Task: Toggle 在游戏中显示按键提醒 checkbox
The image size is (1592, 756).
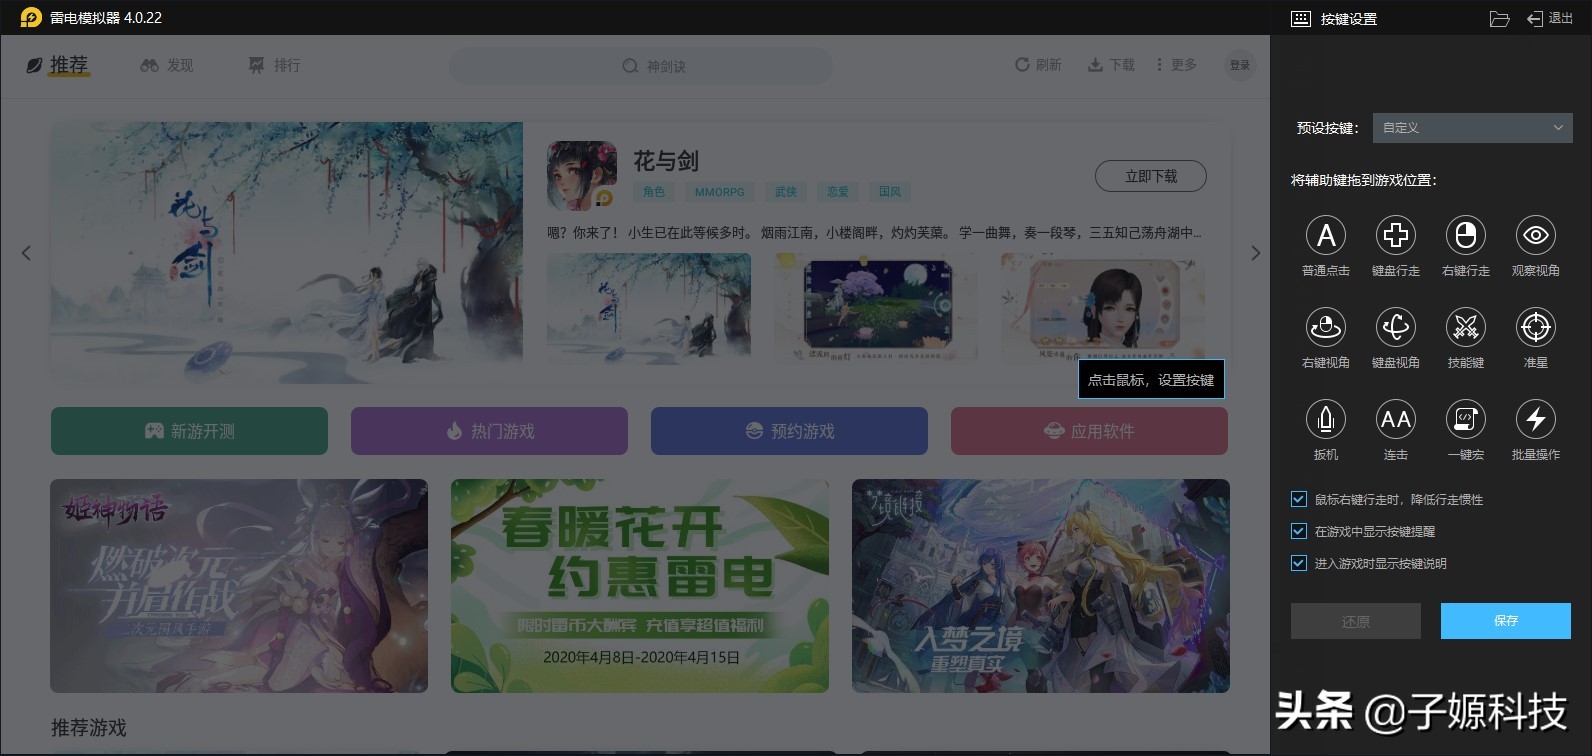Action: click(x=1299, y=531)
